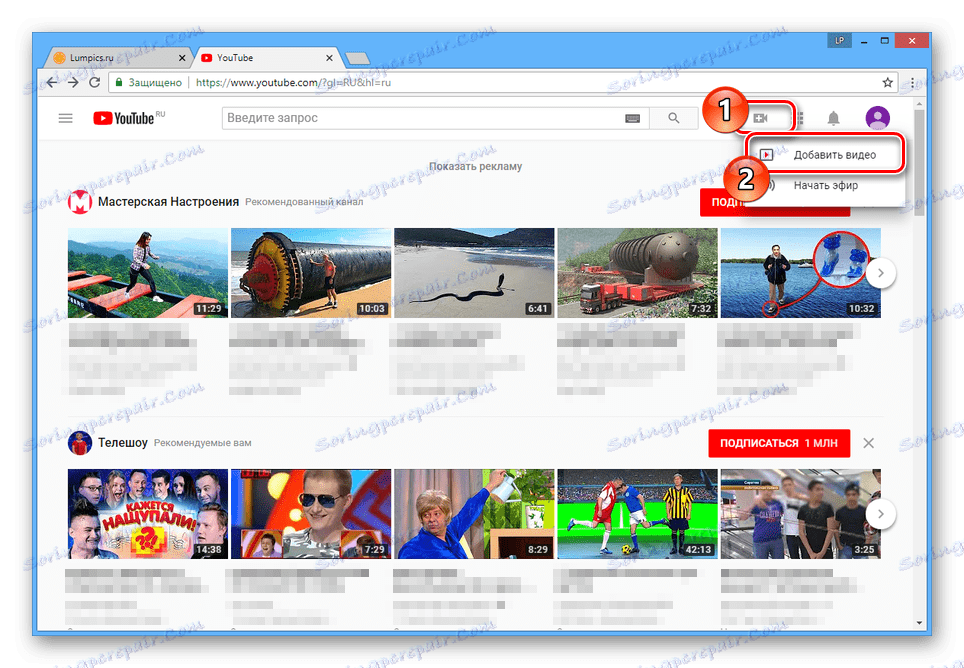
Task: Open the 8:29 watering can thumbnail
Action: point(474,514)
